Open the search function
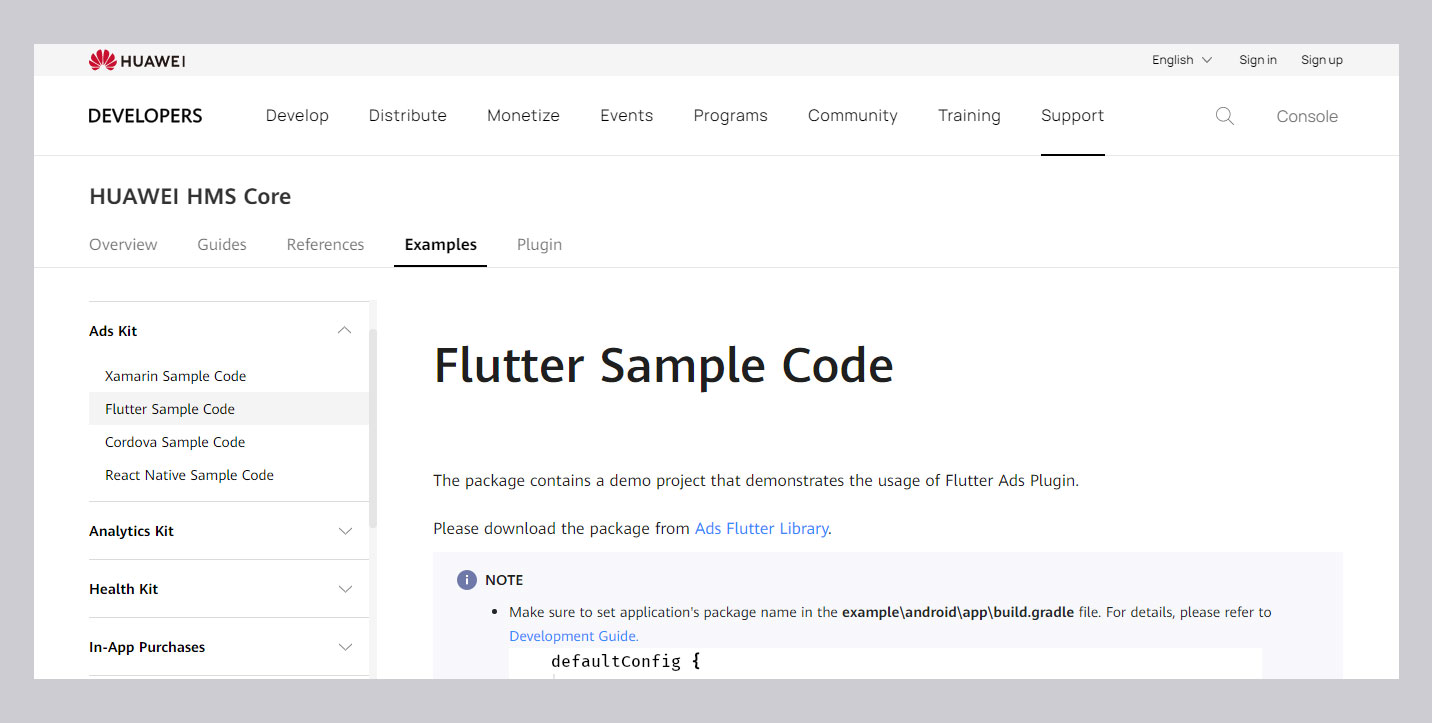This screenshot has height=723, width=1432. 1224,116
